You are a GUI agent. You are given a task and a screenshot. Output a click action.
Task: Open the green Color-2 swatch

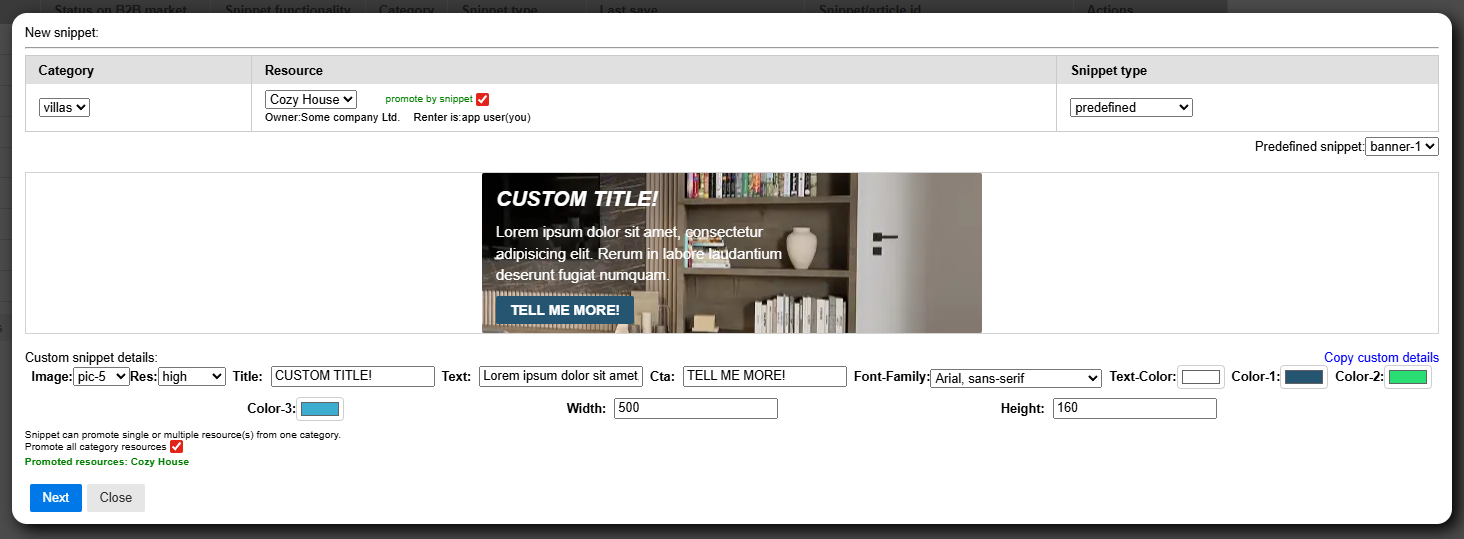(1408, 377)
